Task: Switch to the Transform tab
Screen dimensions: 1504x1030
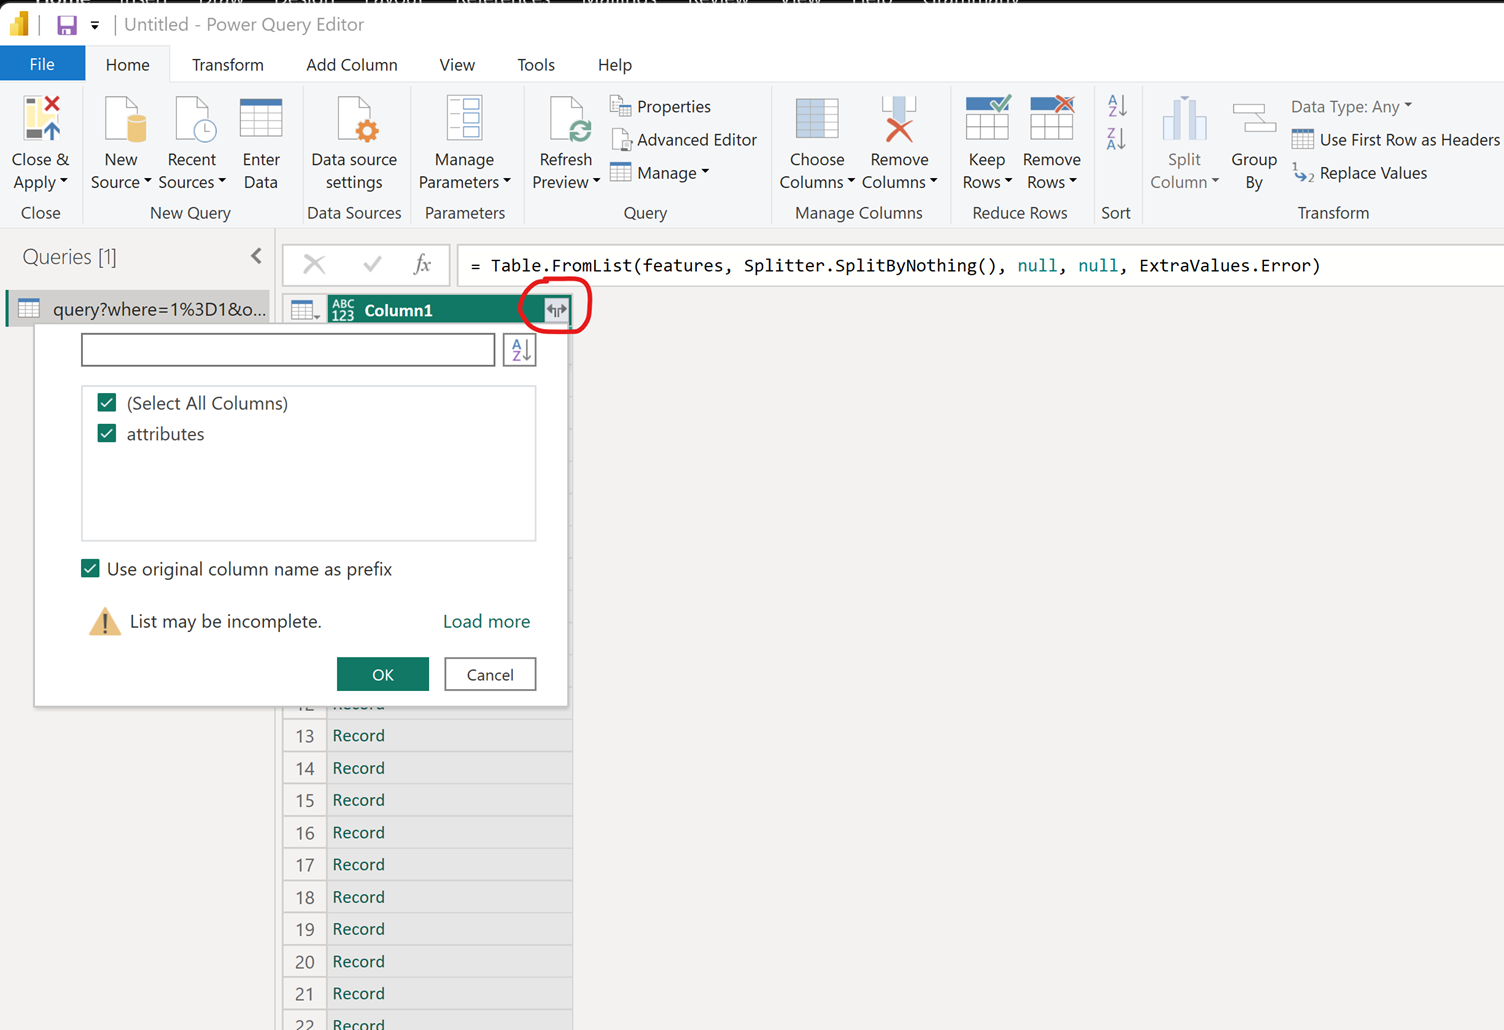Action: click(228, 64)
